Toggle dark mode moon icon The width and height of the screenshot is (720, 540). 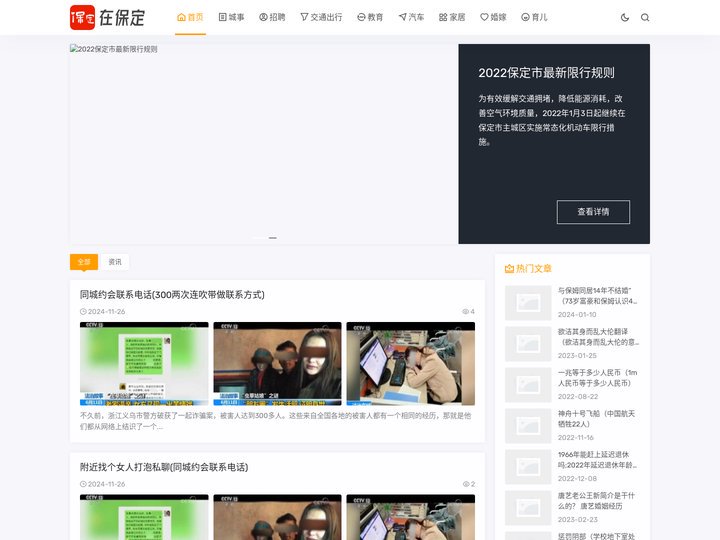625,17
